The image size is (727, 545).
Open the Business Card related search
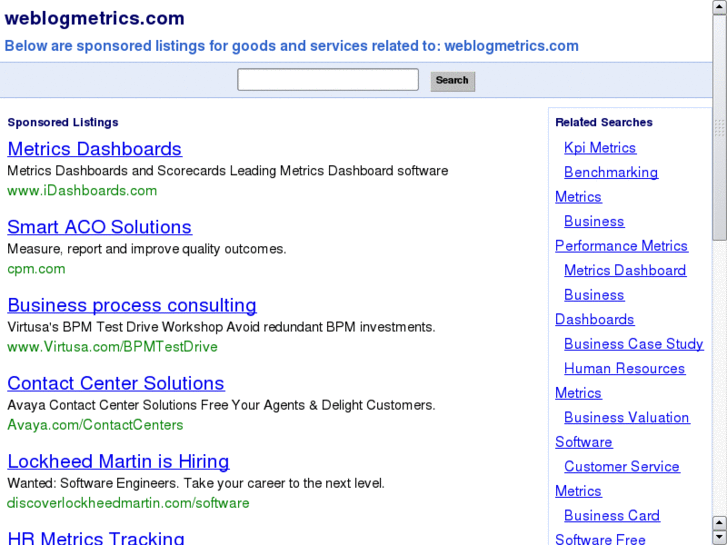point(611,515)
